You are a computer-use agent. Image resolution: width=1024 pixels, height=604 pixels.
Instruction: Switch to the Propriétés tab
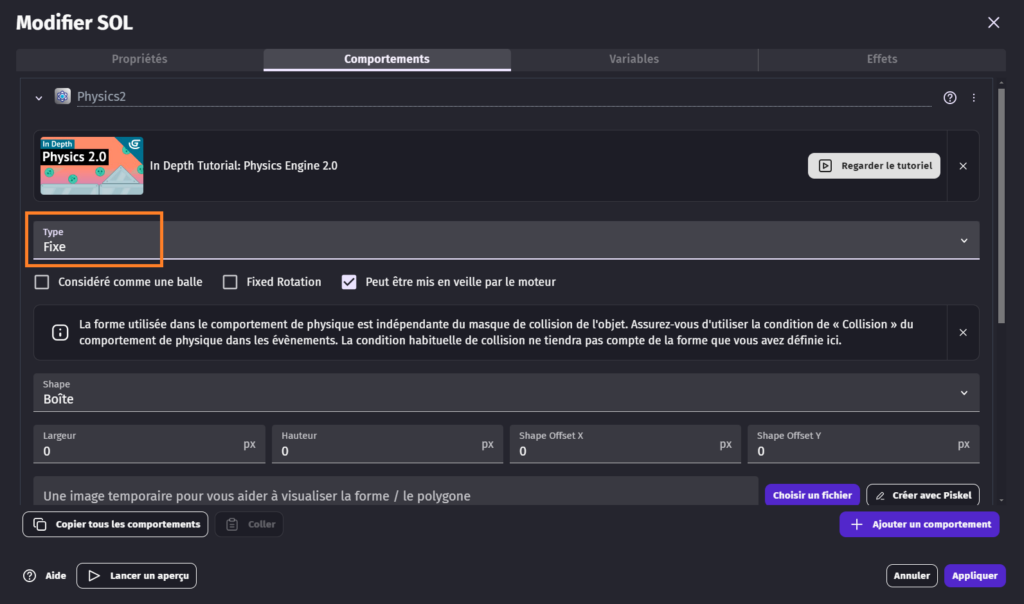click(x=140, y=59)
